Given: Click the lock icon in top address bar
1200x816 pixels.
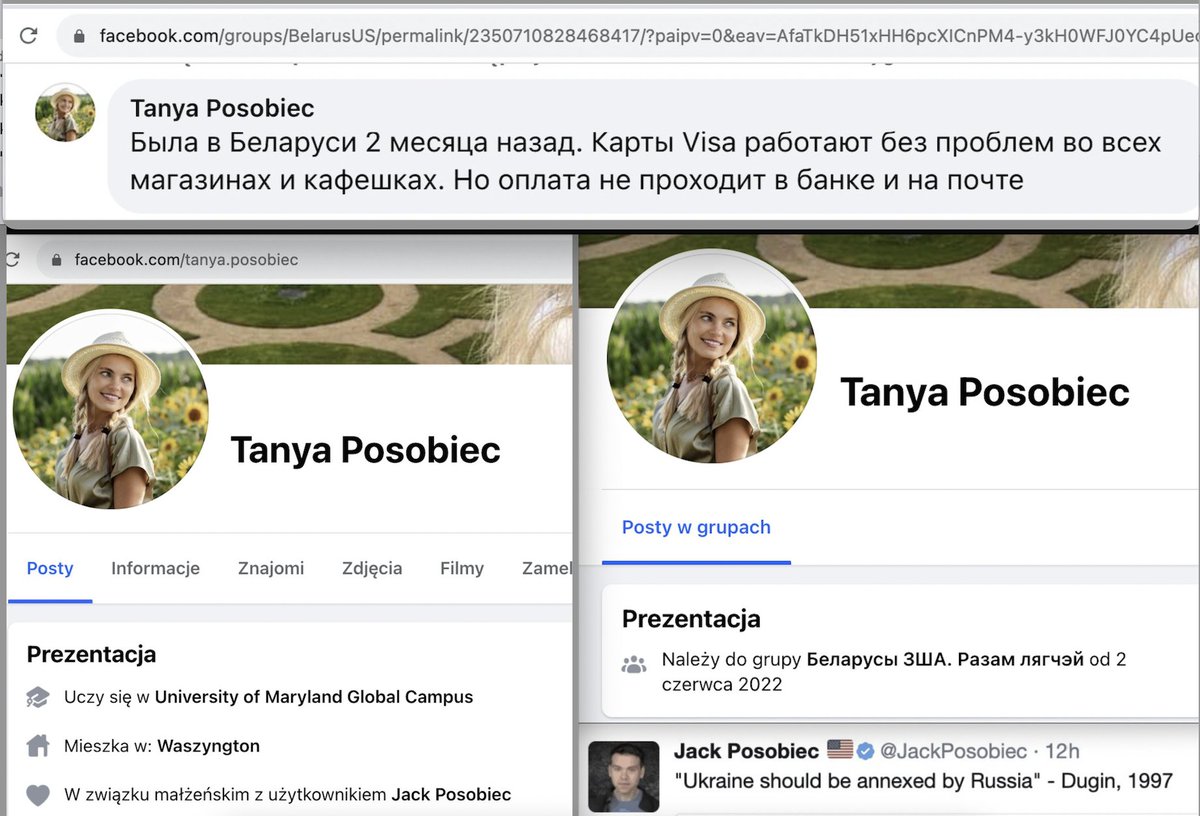Looking at the screenshot, I should [79, 36].
